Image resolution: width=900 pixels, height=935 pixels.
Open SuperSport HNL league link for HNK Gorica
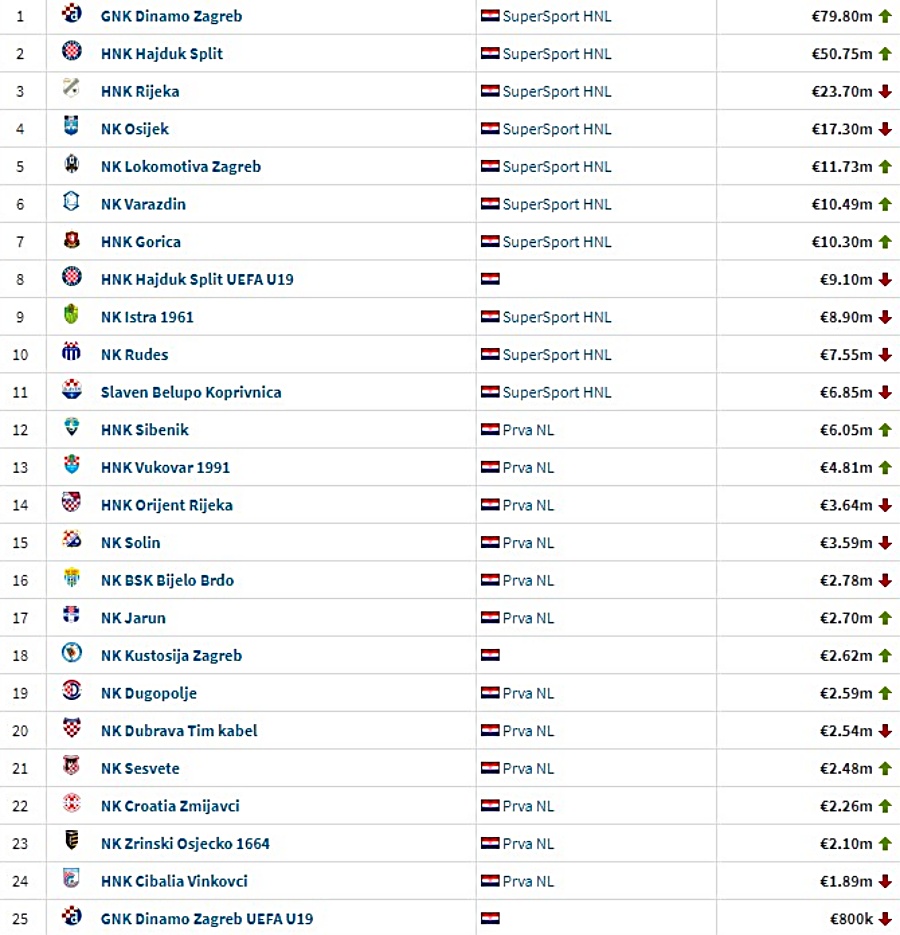coord(557,242)
